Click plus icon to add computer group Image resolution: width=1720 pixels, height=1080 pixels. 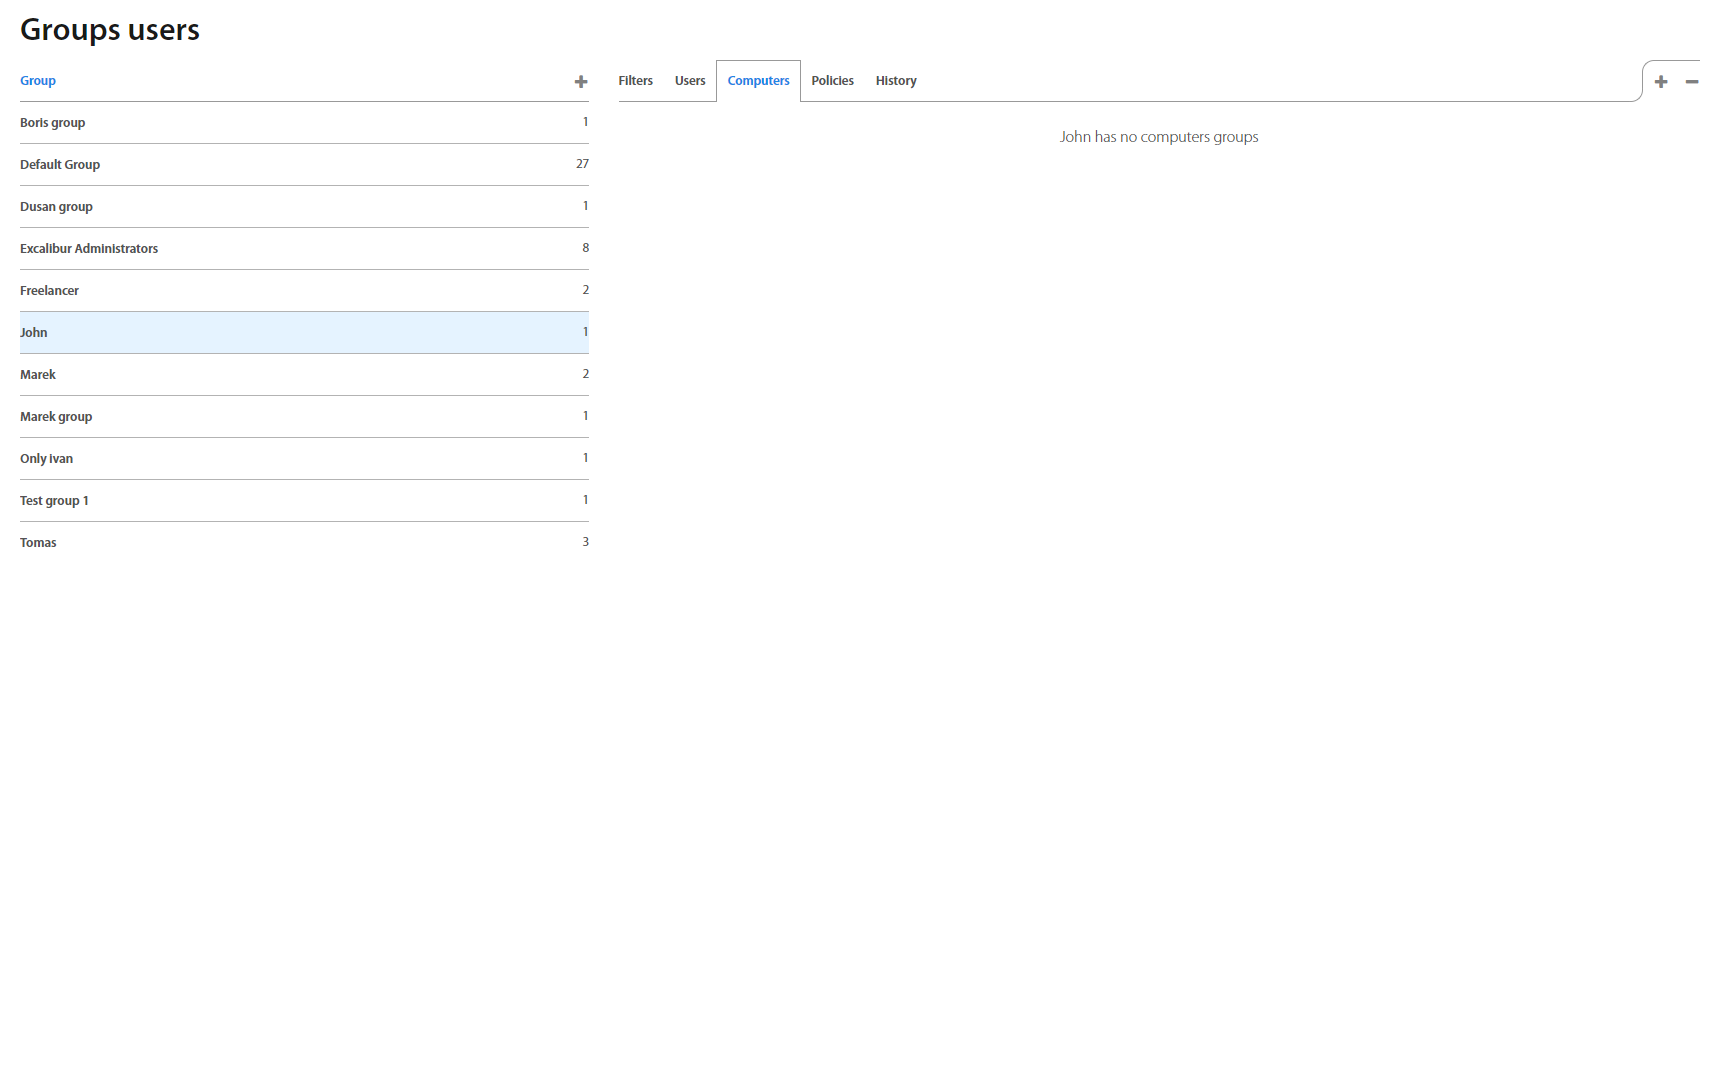coord(1661,82)
